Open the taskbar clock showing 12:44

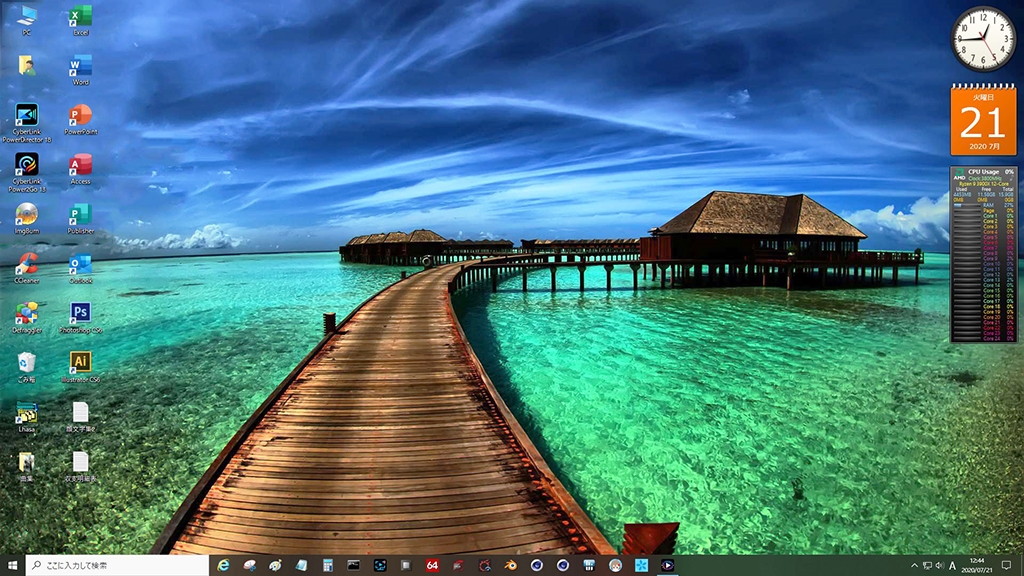(x=977, y=565)
